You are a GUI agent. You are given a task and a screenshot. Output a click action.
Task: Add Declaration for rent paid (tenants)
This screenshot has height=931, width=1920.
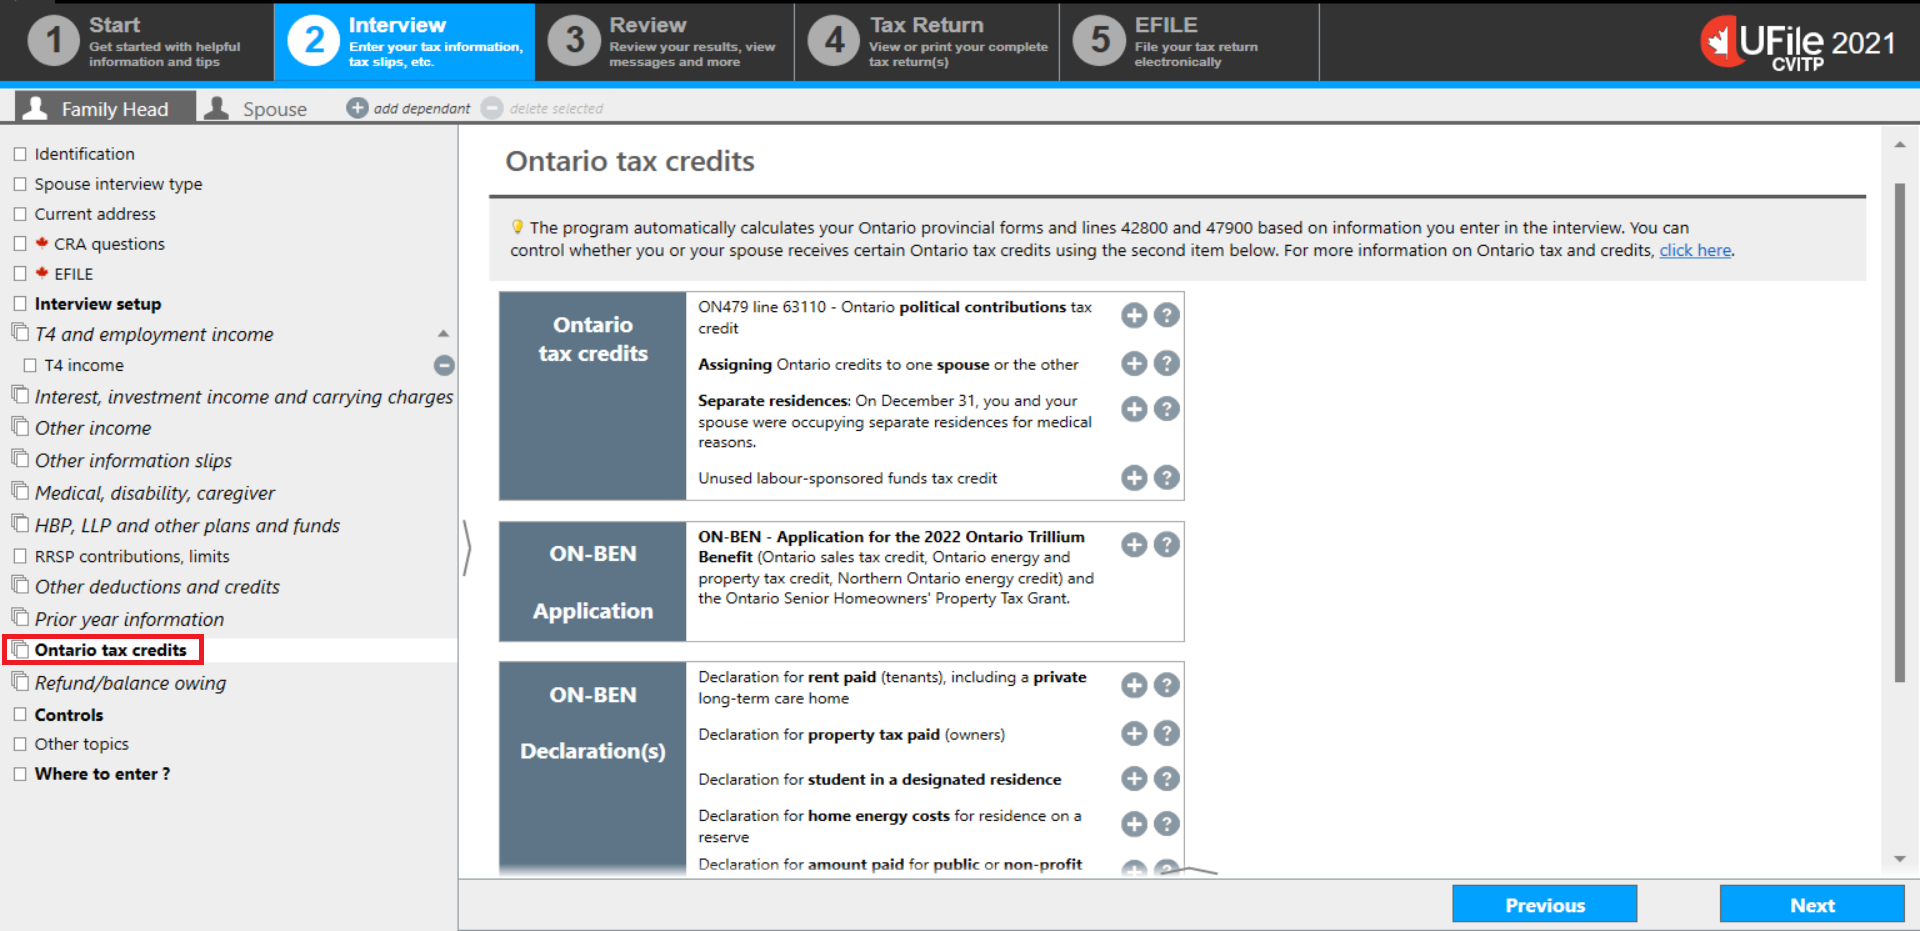click(1134, 685)
